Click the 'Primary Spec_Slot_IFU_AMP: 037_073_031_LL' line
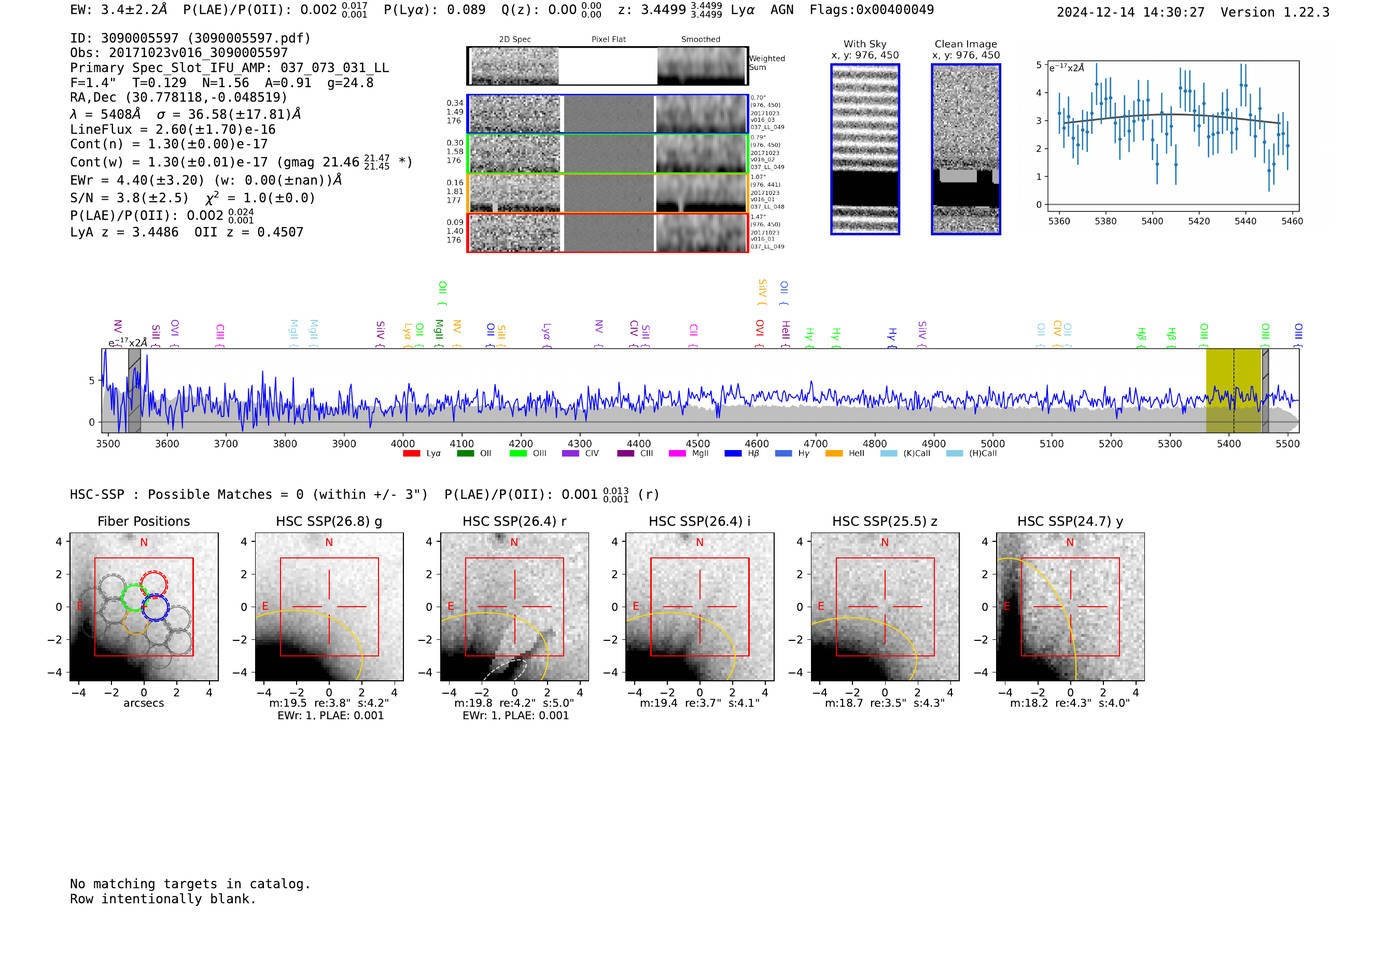Screen dimensions: 1400x953 229,68
